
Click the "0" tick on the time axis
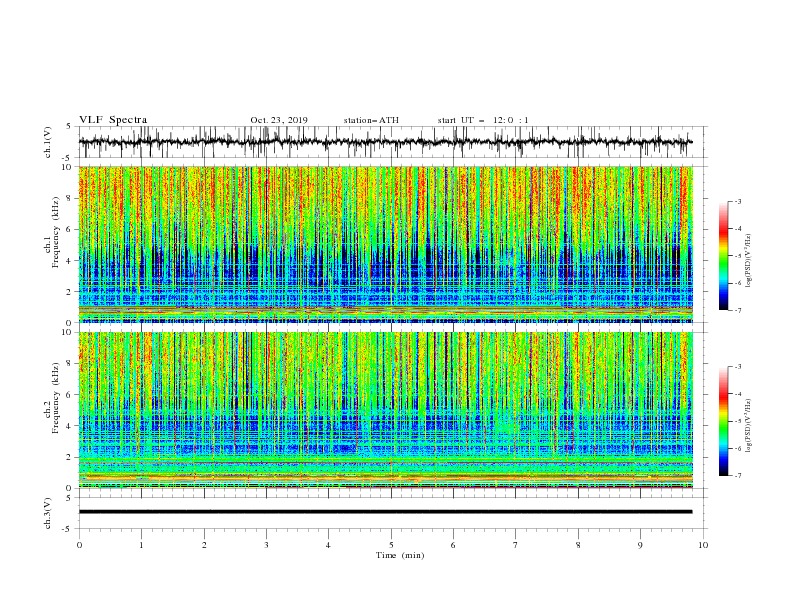click(79, 545)
